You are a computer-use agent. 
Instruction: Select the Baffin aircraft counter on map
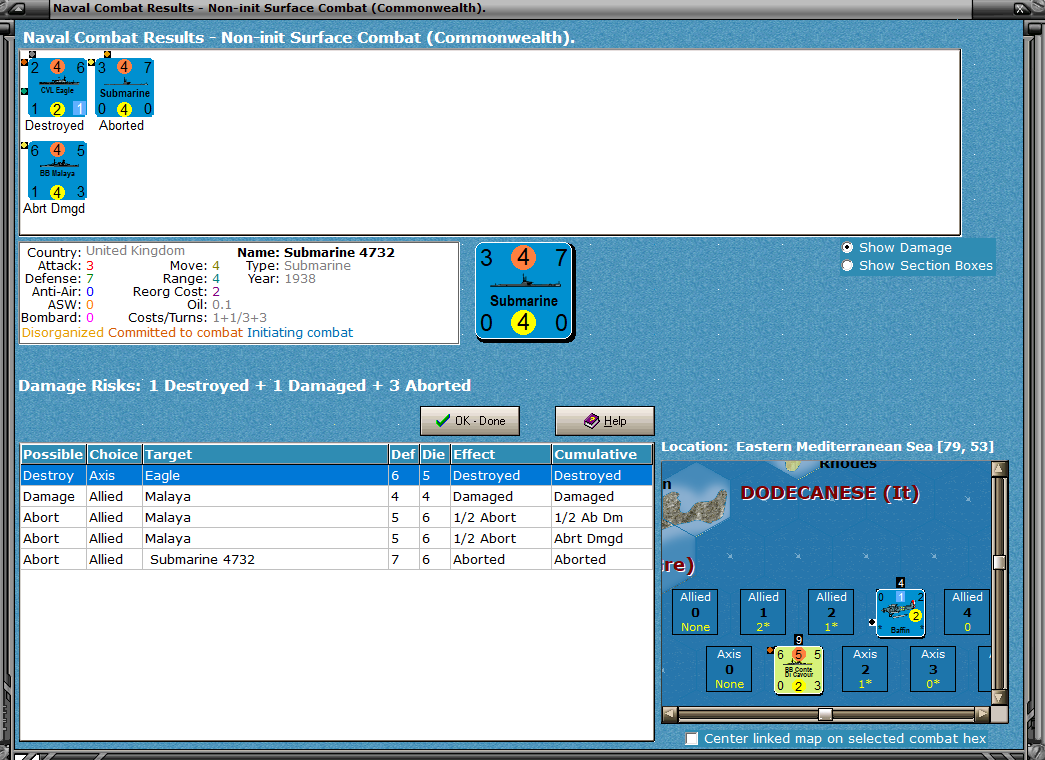point(900,613)
